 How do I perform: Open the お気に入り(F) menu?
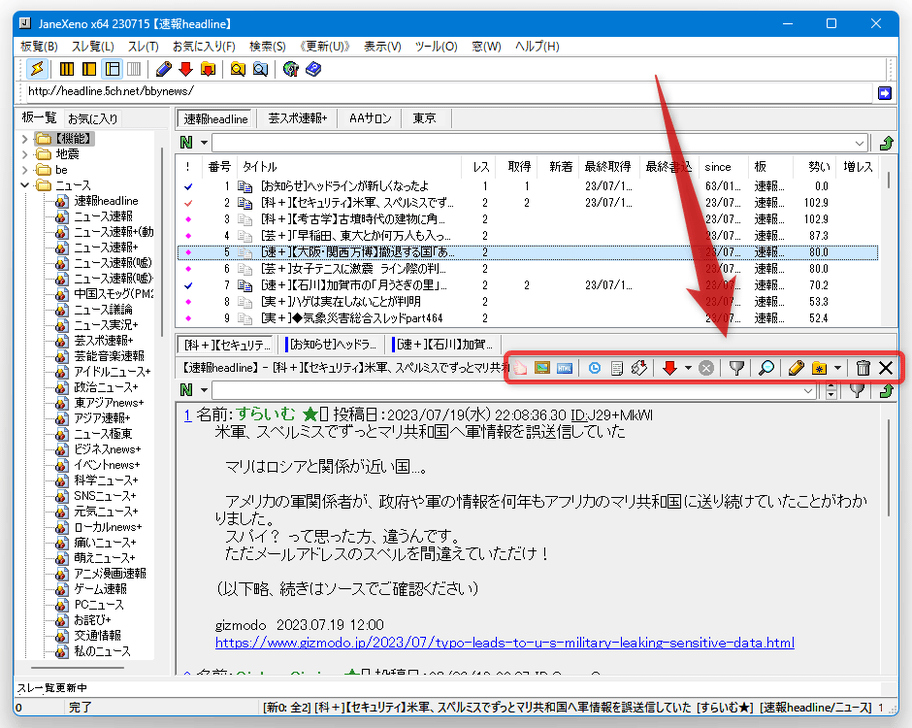click(204, 47)
